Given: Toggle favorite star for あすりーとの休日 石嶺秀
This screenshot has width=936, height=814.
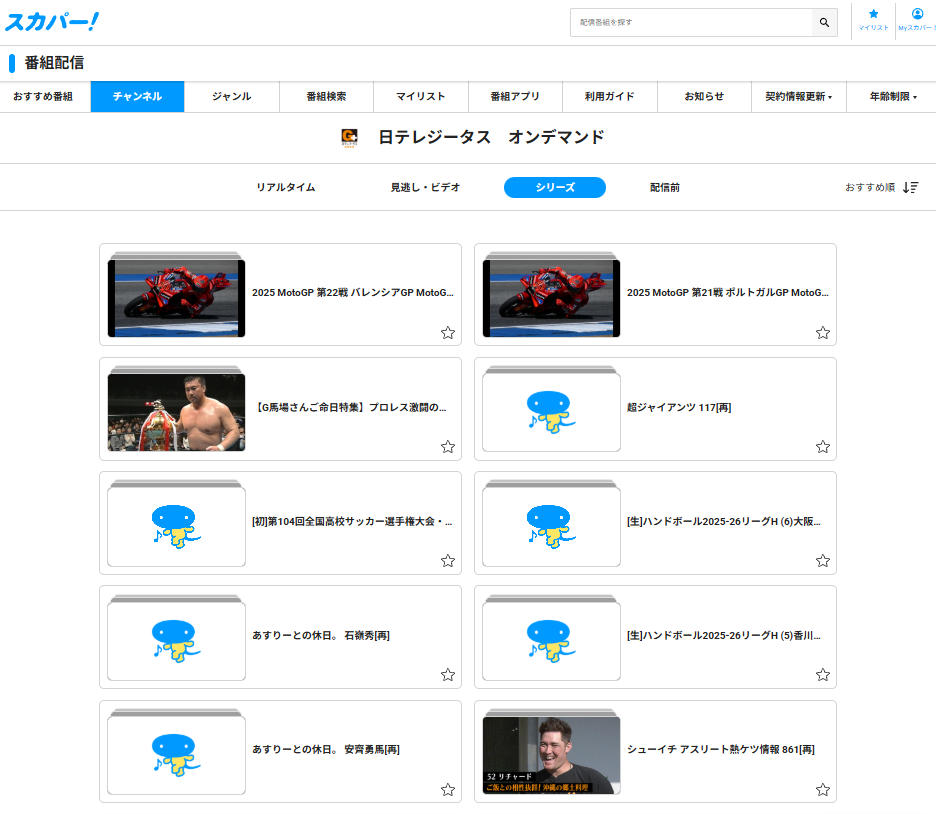Looking at the screenshot, I should (x=448, y=675).
